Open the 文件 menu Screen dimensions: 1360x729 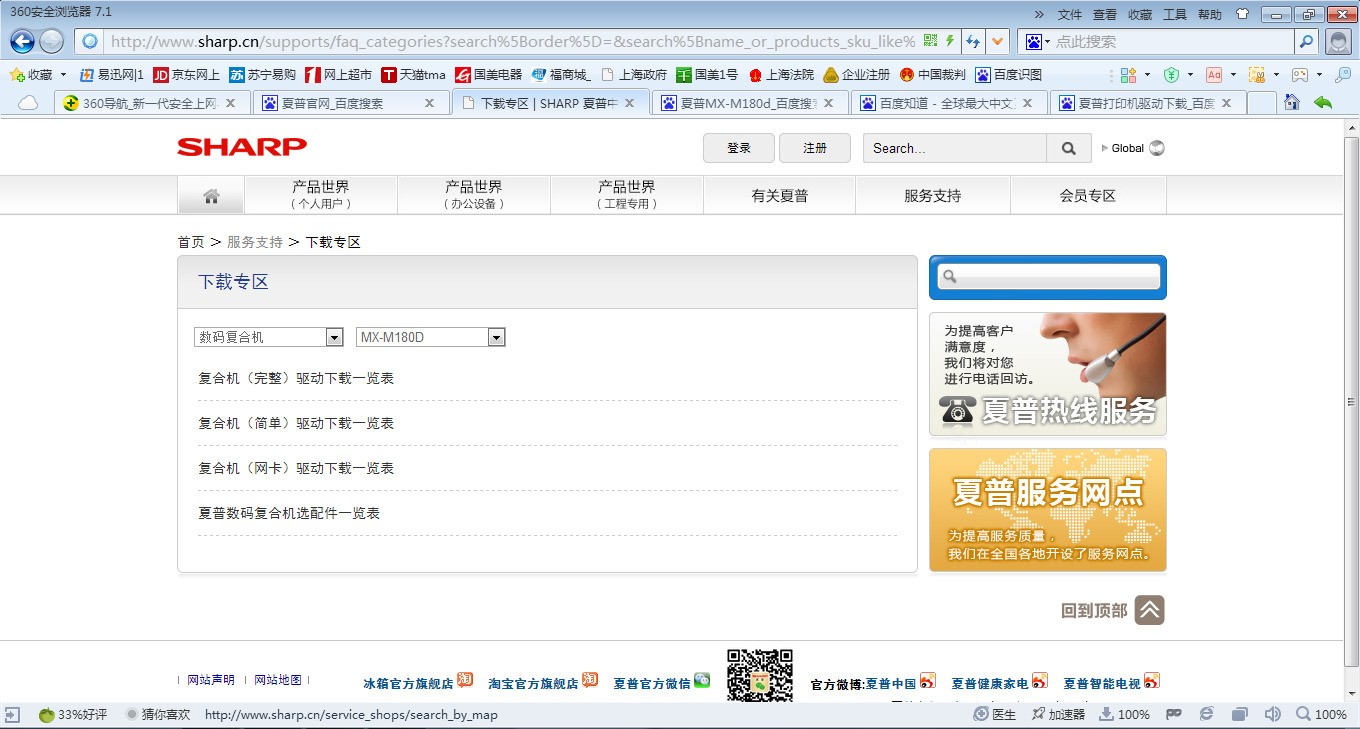(1070, 14)
